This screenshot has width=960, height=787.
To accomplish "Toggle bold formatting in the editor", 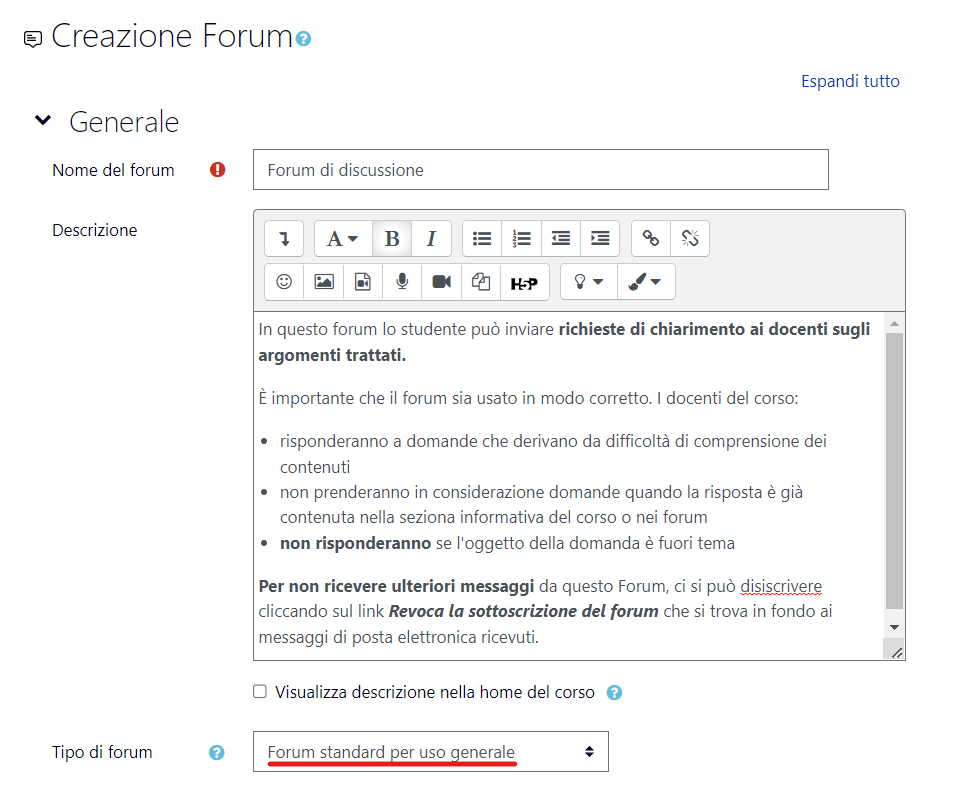I will (392, 238).
